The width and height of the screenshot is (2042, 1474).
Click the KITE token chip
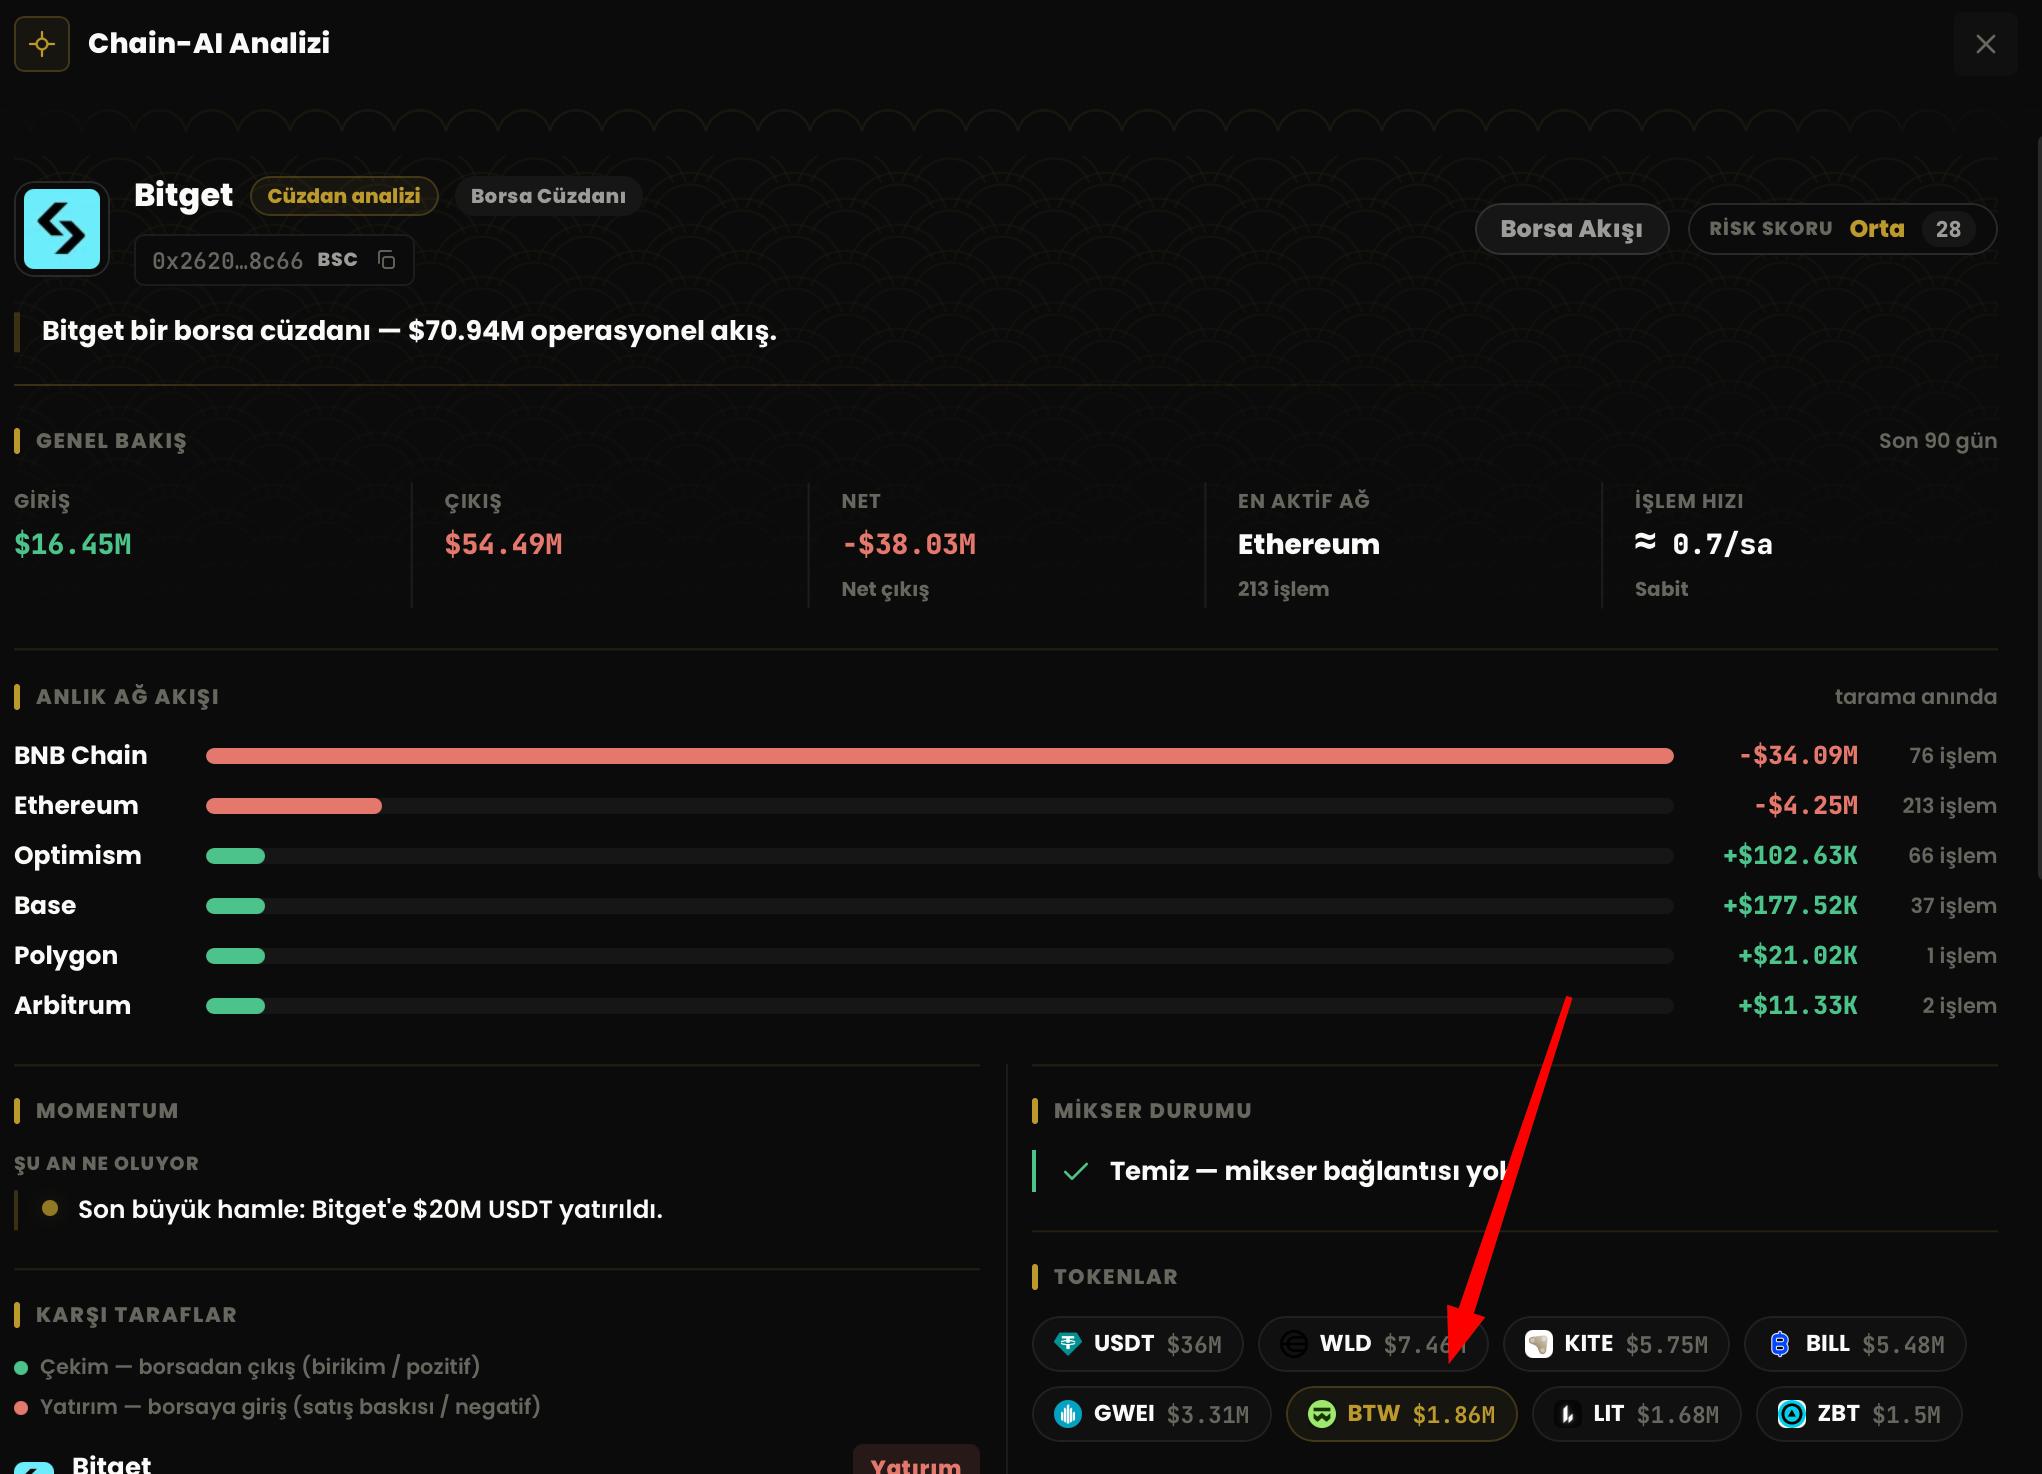tap(1616, 1344)
